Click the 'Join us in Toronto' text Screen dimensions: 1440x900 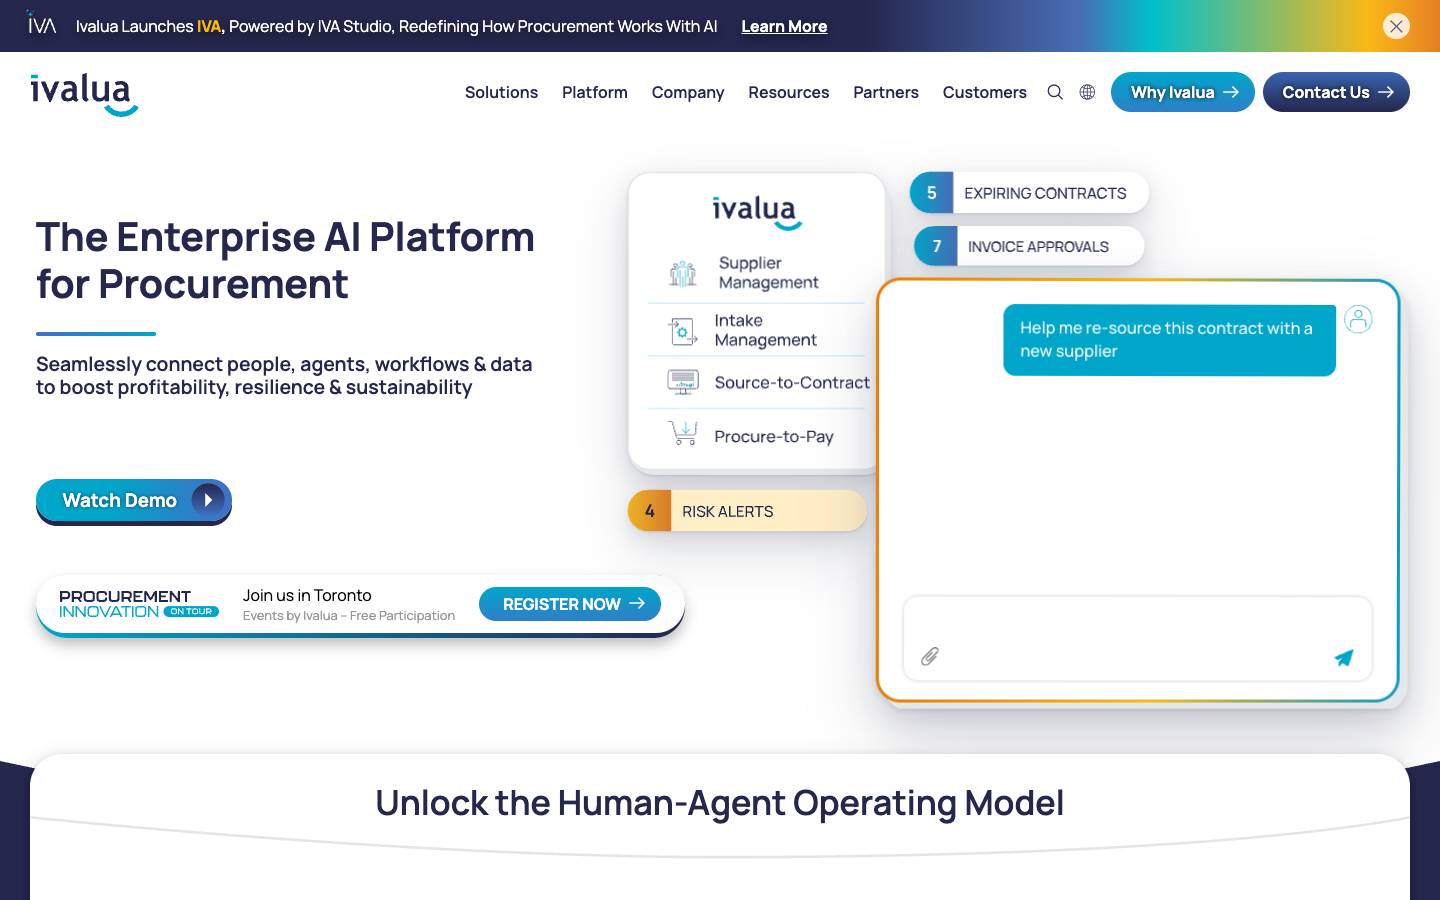[307, 595]
